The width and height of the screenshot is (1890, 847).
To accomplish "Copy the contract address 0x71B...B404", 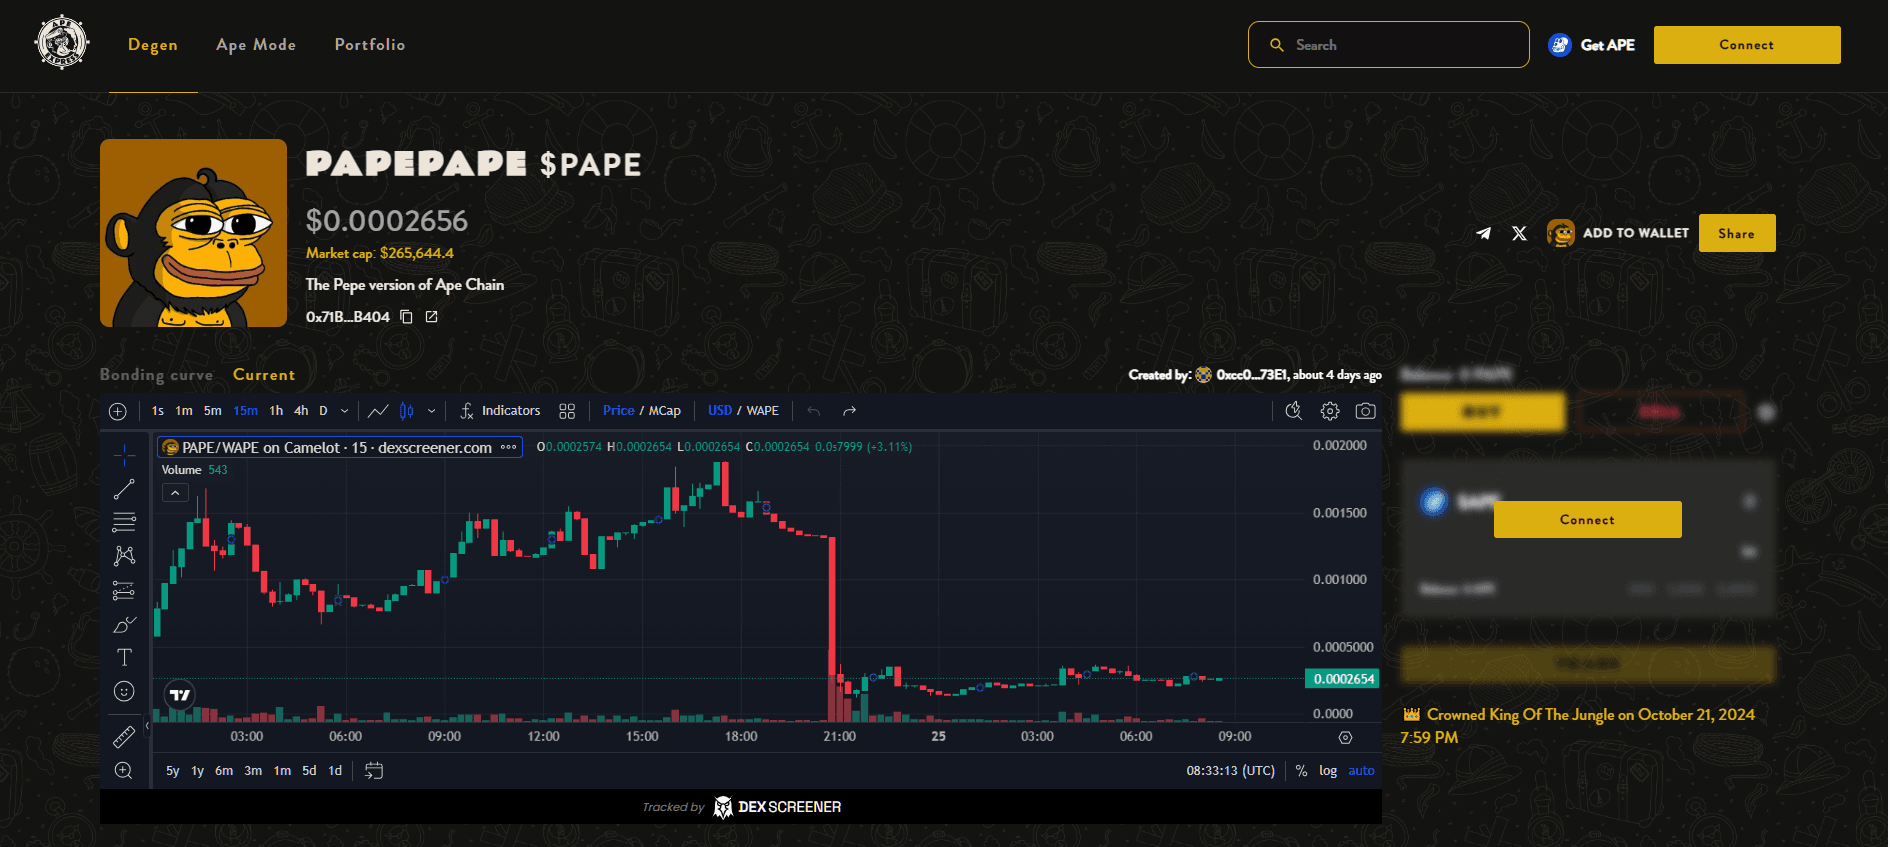I will (406, 317).
